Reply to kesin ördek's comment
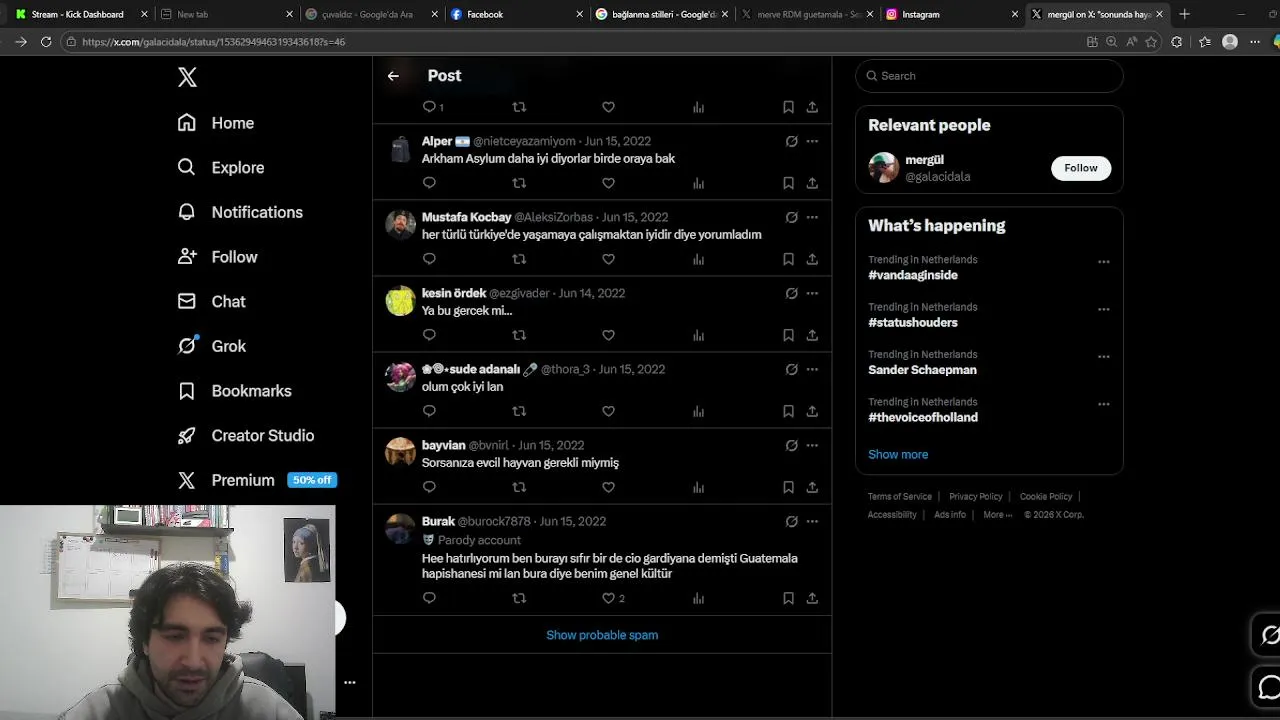The image size is (1280, 720). (x=429, y=335)
